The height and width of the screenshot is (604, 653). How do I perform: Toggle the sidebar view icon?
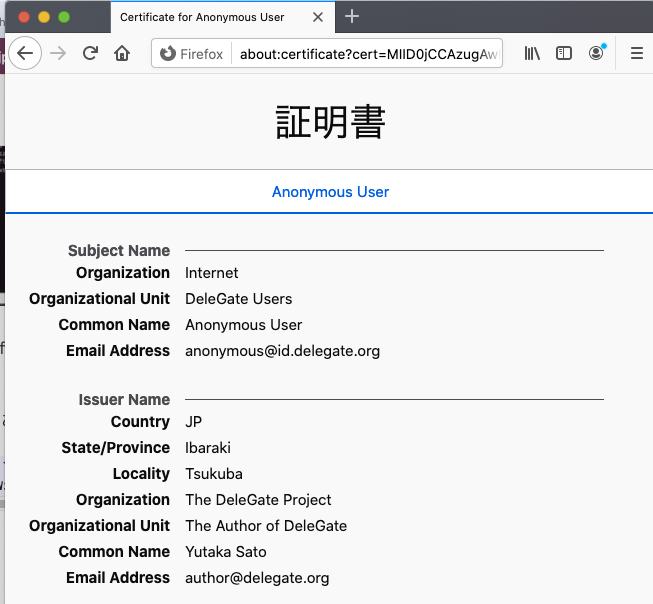pyautogui.click(x=564, y=54)
